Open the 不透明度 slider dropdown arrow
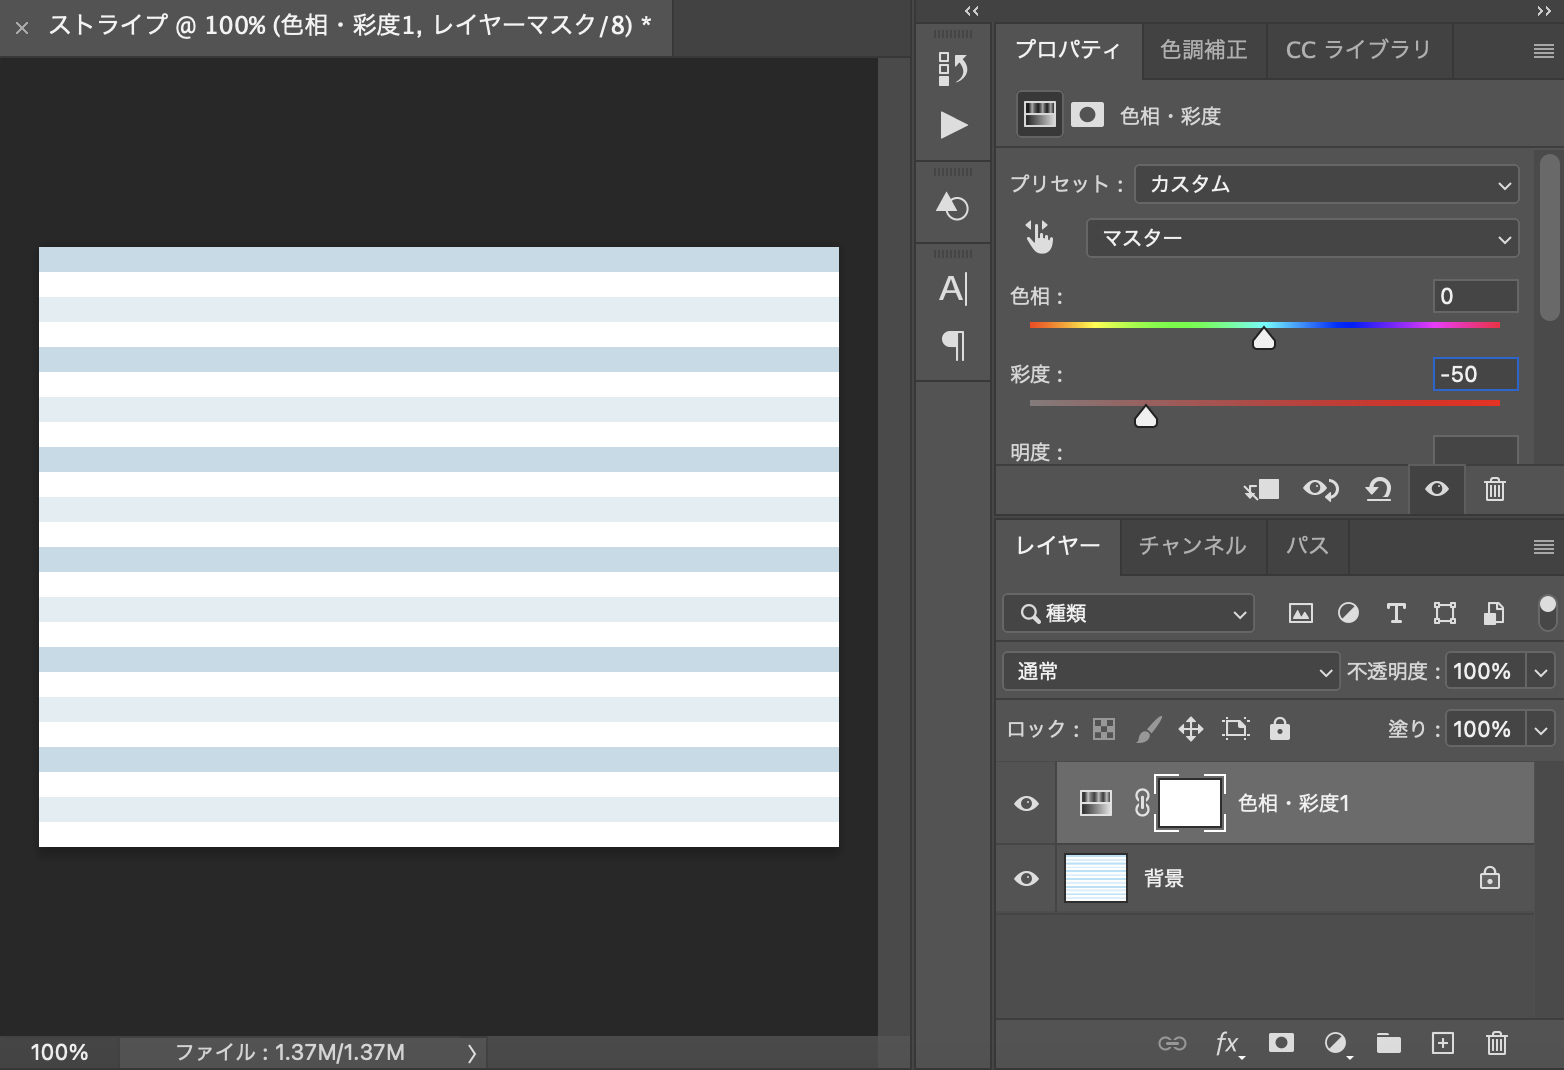Viewport: 1564px width, 1070px height. coord(1541,671)
